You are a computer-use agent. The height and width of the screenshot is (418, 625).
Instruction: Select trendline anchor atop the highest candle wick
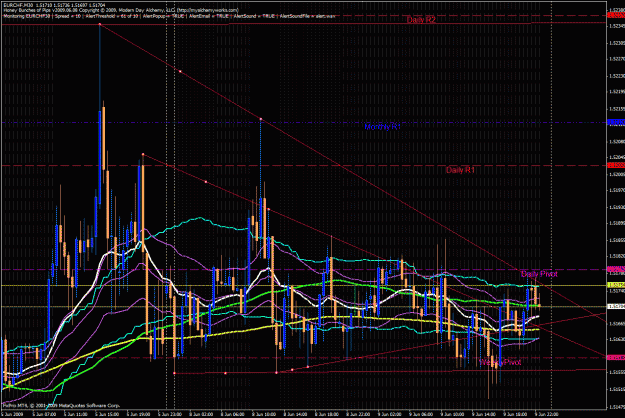pyautogui.click(x=100, y=24)
